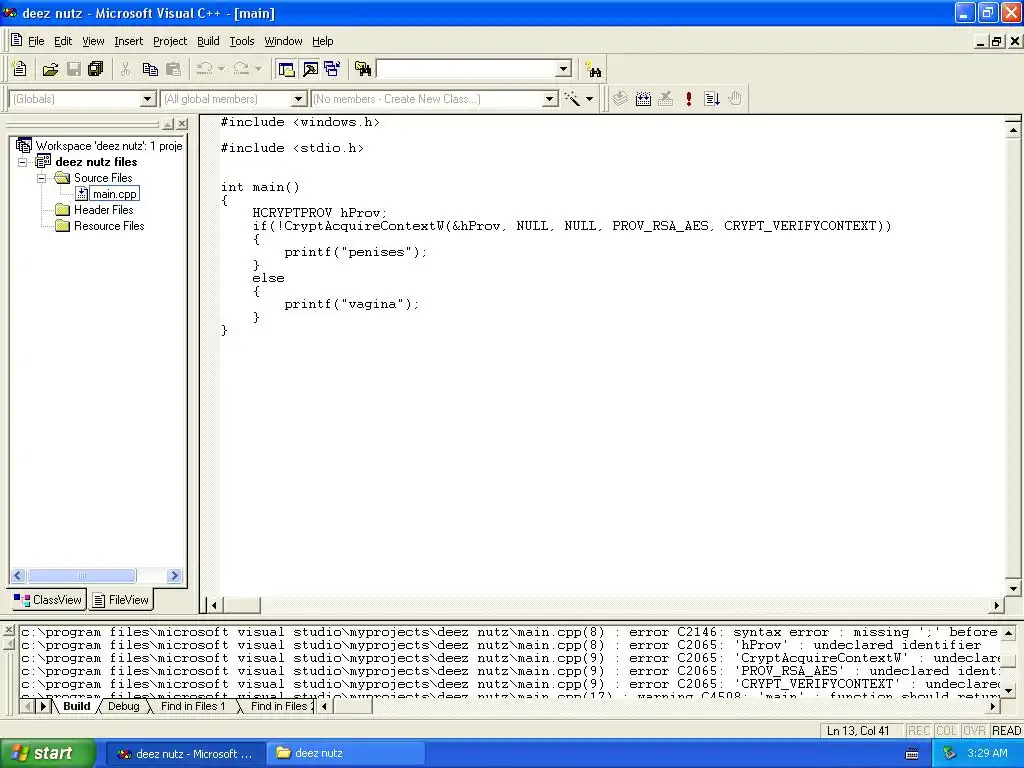Click the WizardBar magic wand icon
Viewport: 1024px width, 768px height.
(572, 99)
